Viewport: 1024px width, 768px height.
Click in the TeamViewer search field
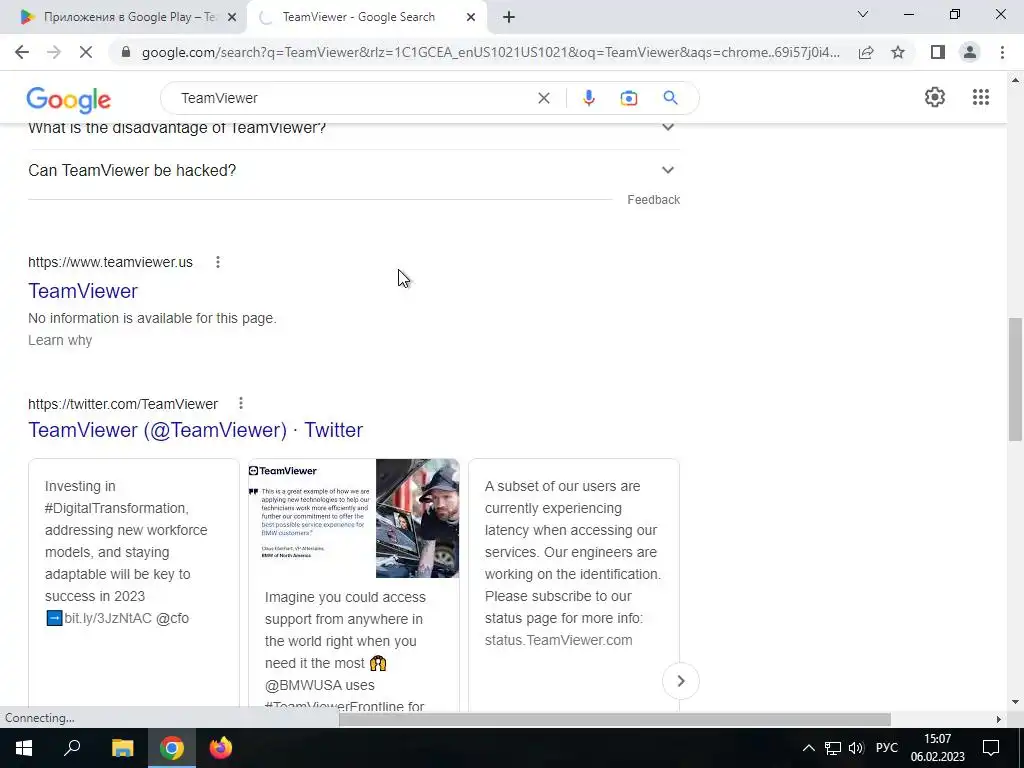coord(353,98)
